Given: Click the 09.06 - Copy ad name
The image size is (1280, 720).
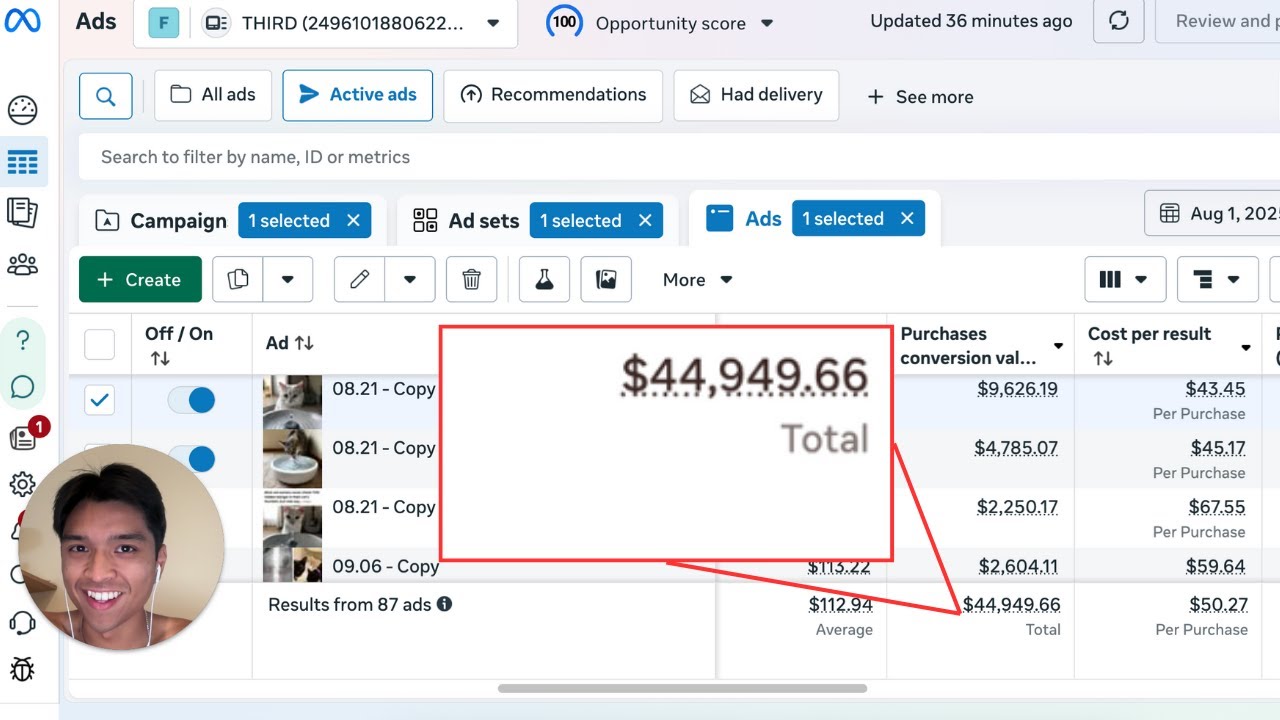Looking at the screenshot, I should pyautogui.click(x=385, y=566).
